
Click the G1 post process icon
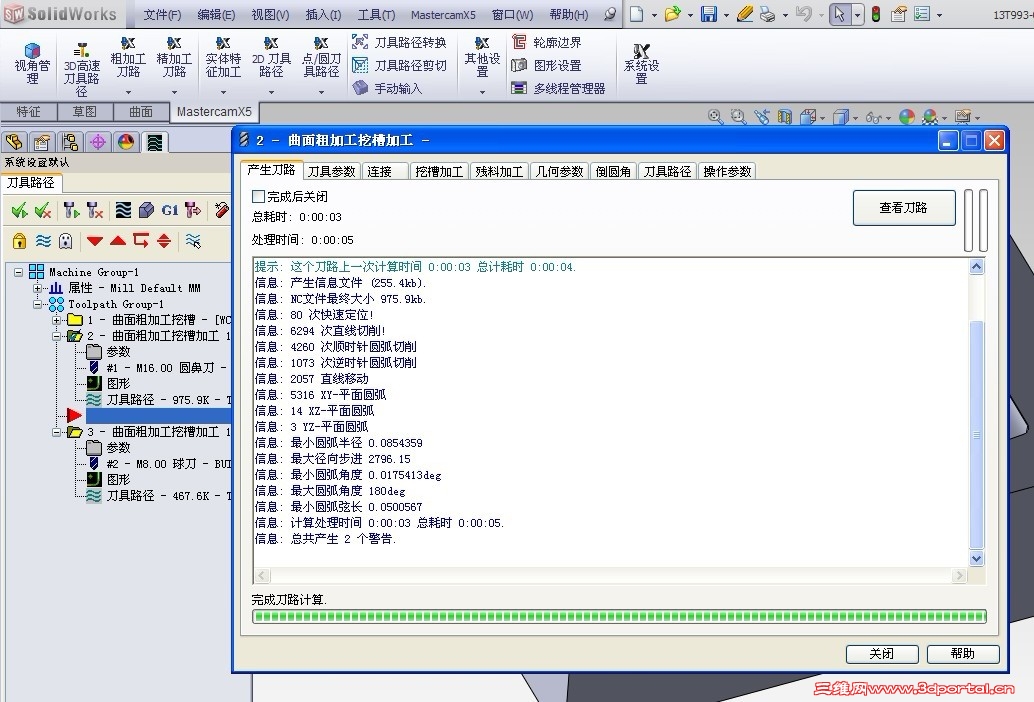click(x=170, y=210)
